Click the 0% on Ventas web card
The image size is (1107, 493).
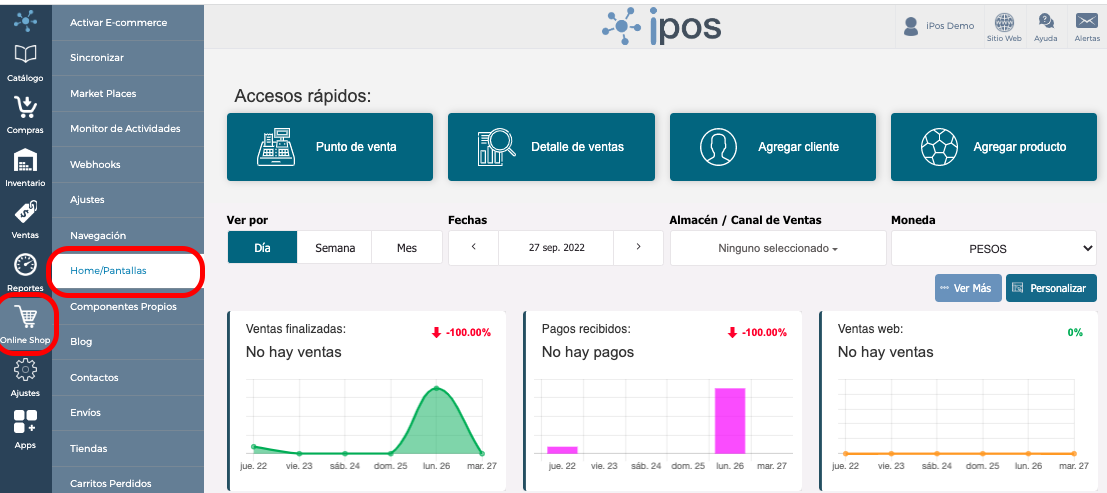coord(1075,333)
